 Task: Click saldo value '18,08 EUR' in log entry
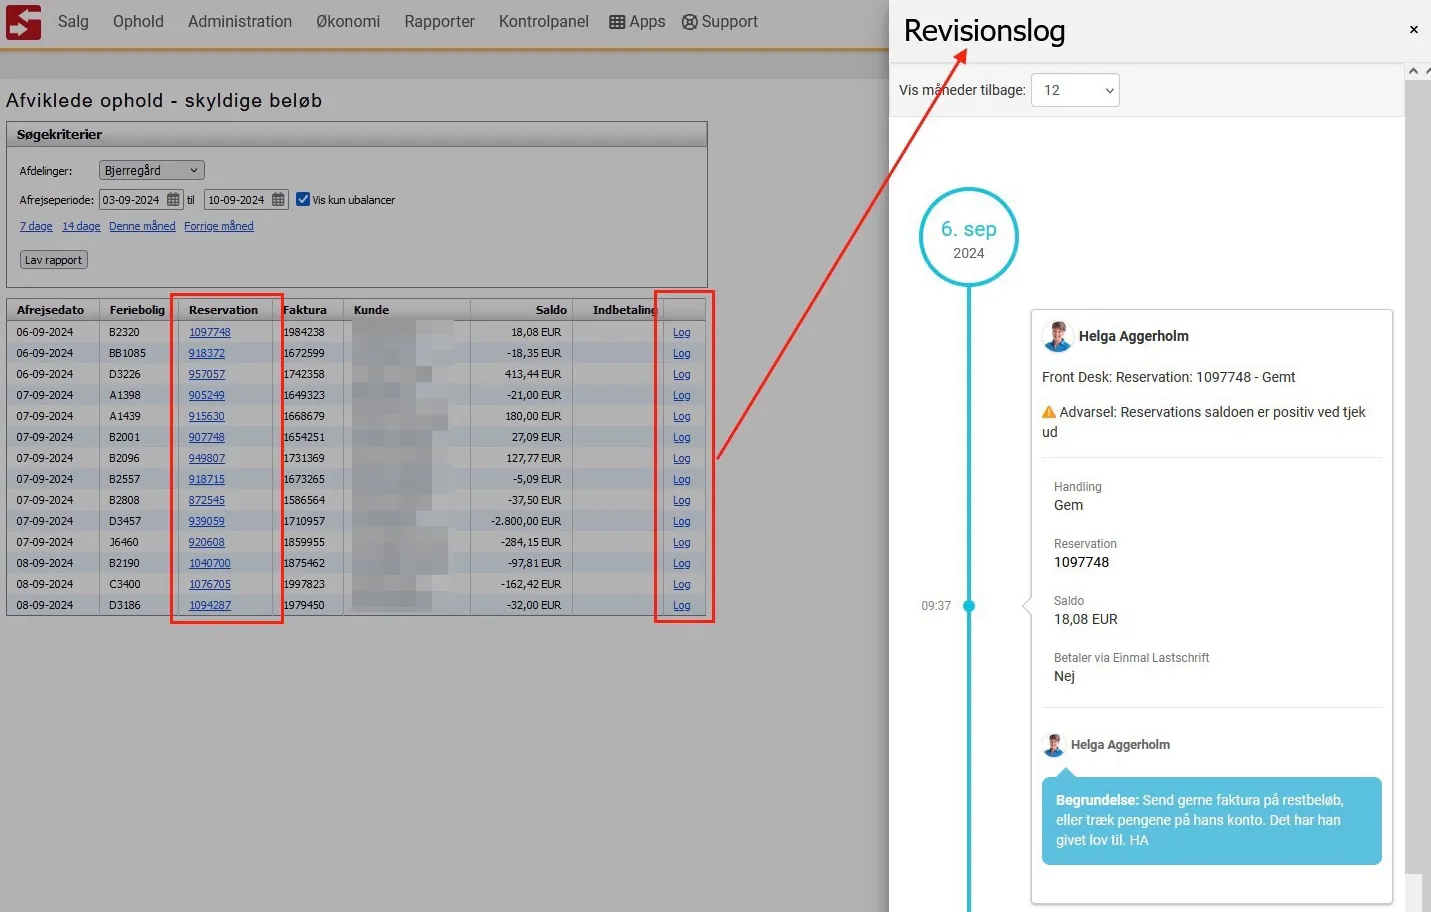click(1086, 619)
